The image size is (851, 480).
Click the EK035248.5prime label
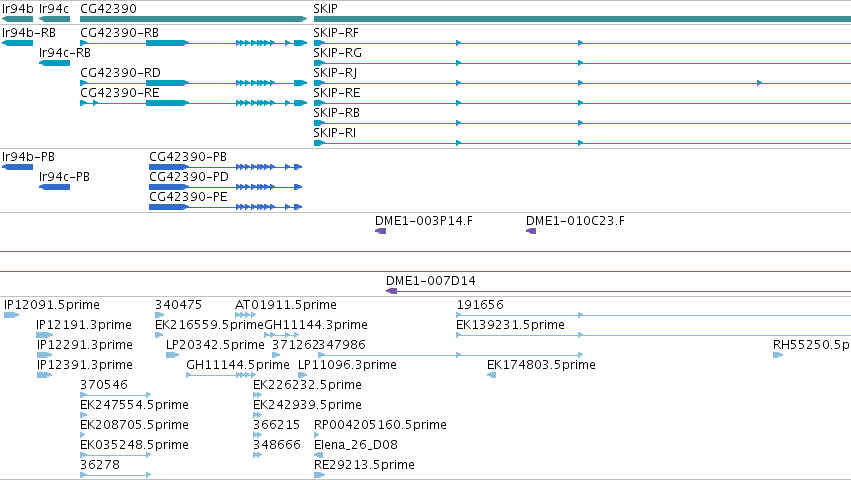(135, 445)
